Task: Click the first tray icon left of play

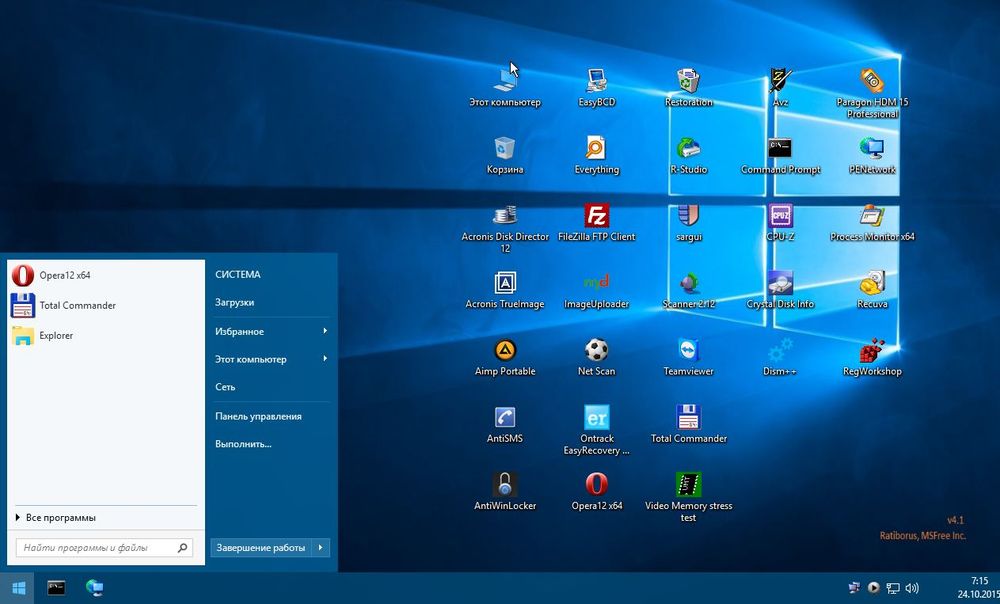Action: [854, 588]
